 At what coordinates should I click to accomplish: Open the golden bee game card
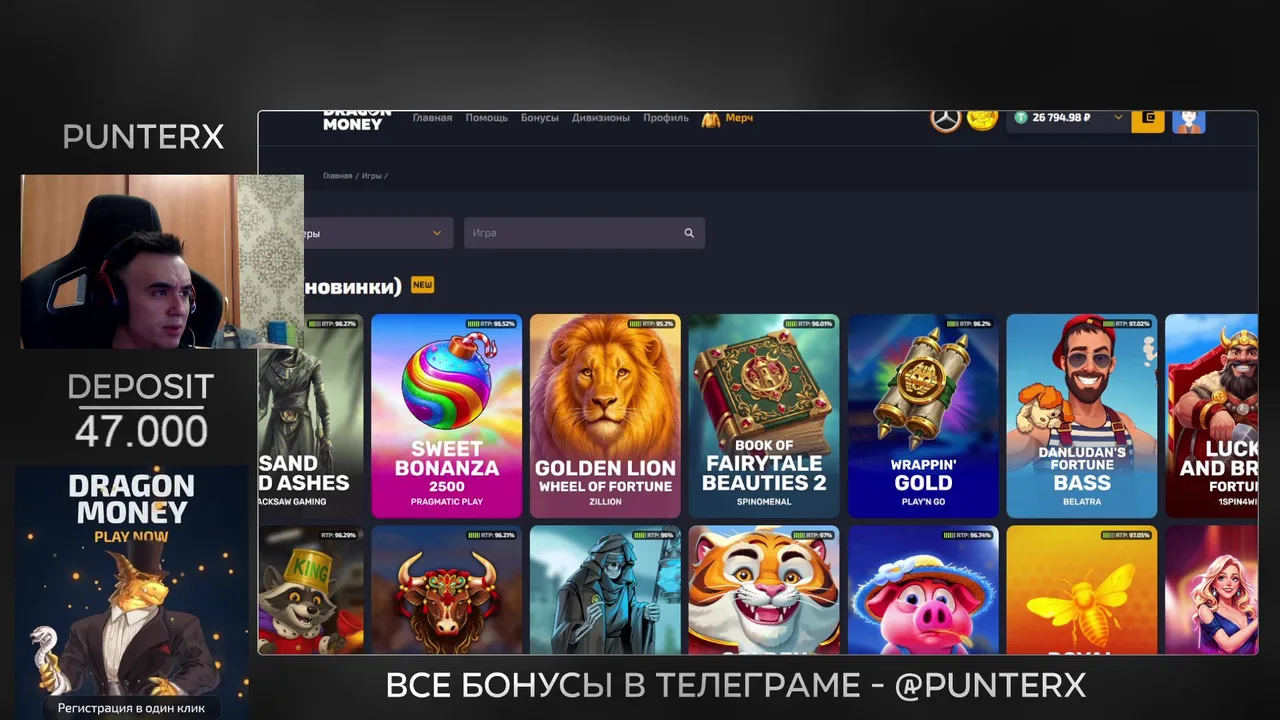tap(1082, 590)
